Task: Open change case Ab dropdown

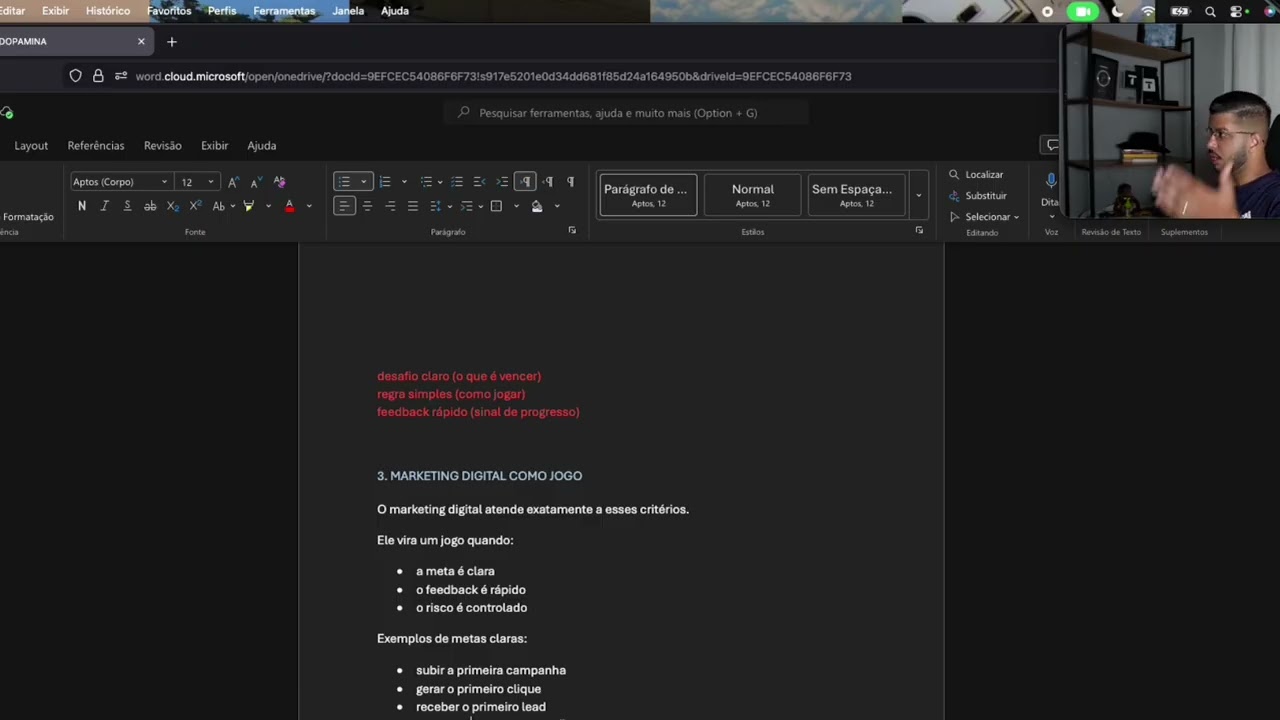Action: tap(223, 206)
